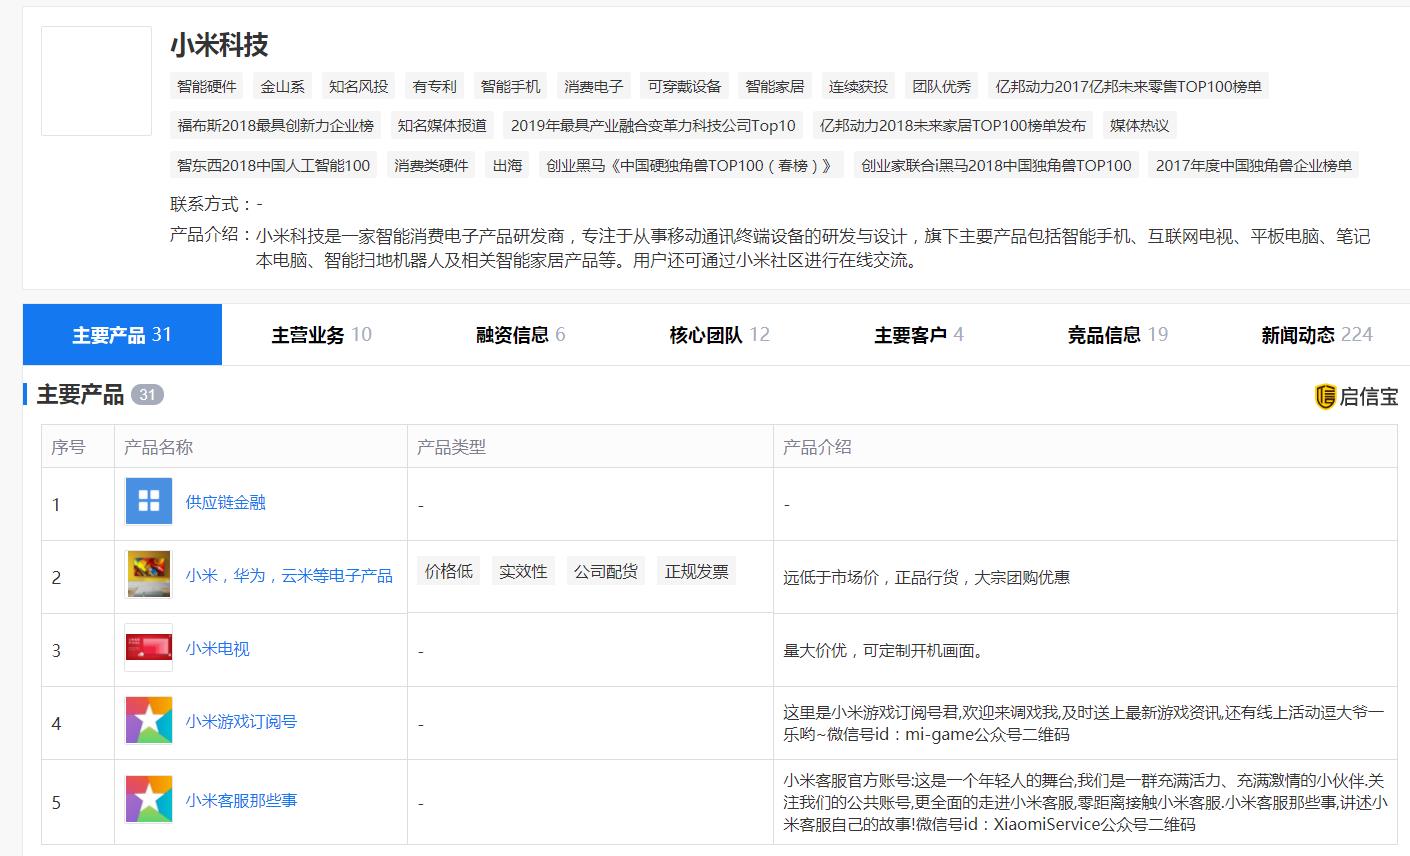
Task: Open the 主要客户 tab
Action: tap(918, 335)
